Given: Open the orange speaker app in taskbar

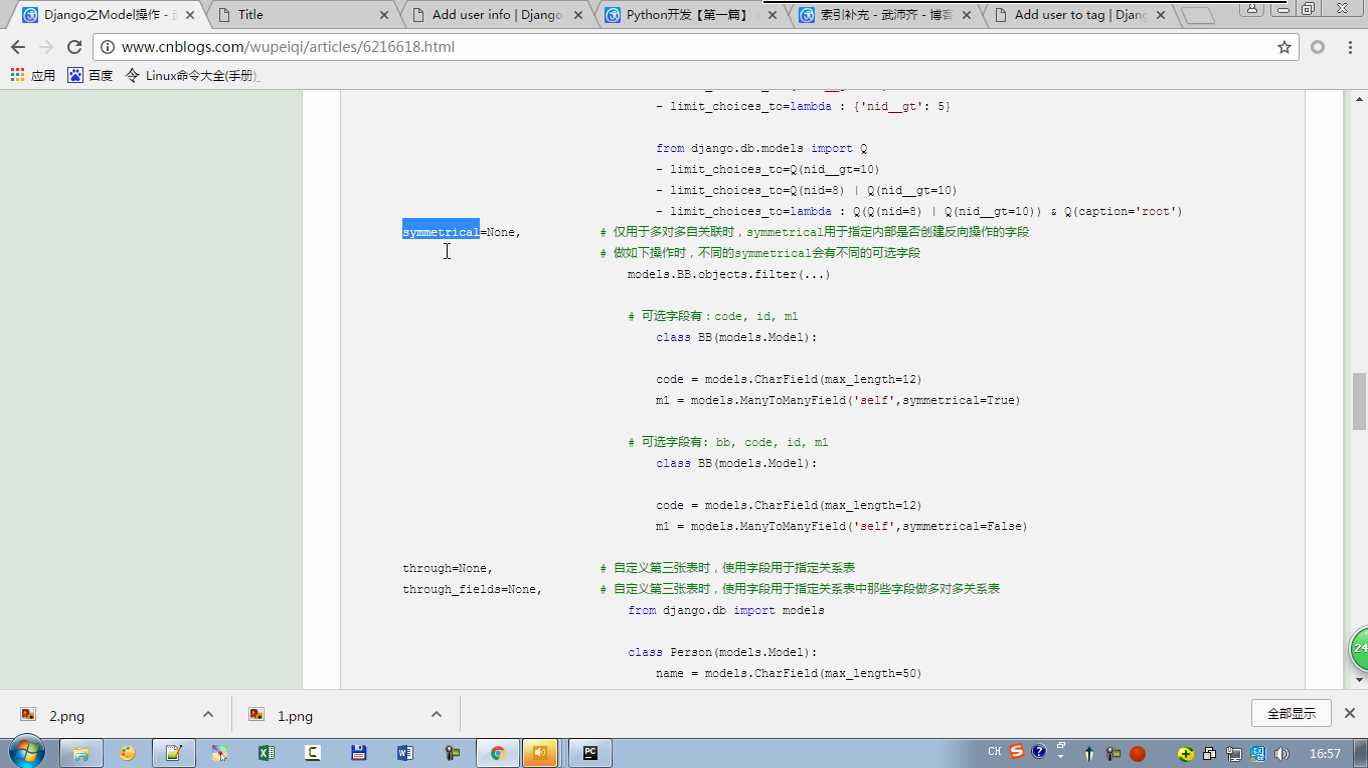Looking at the screenshot, I should pos(540,753).
